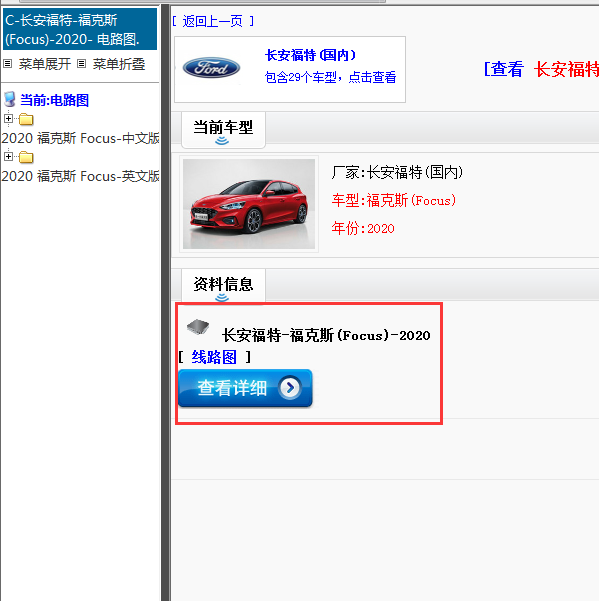Open 长安福特 (国内) brand link
The height and width of the screenshot is (601, 599).
310,56
